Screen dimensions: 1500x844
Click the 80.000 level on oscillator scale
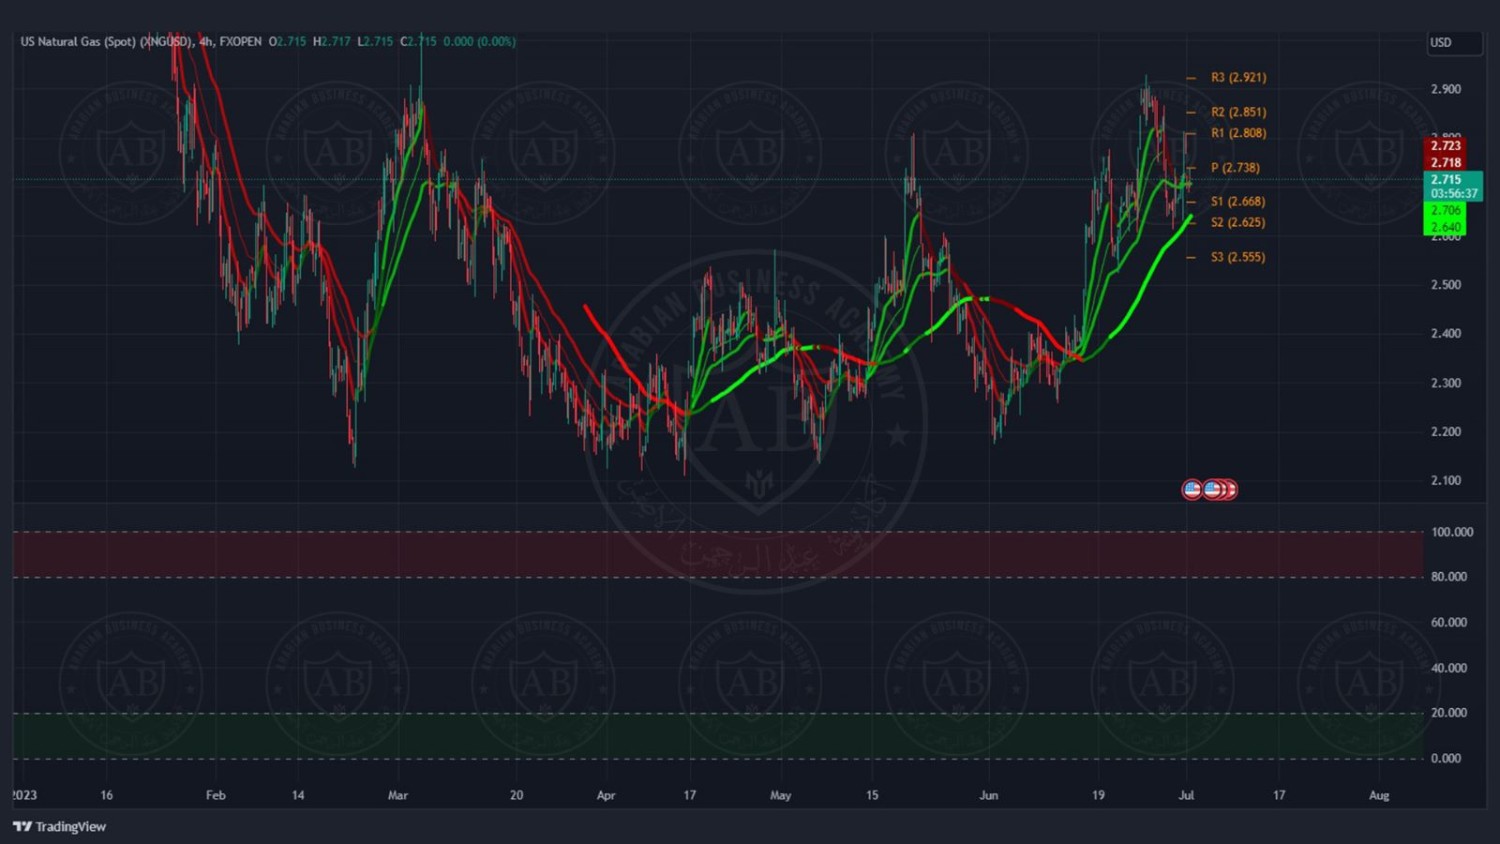[1449, 577]
